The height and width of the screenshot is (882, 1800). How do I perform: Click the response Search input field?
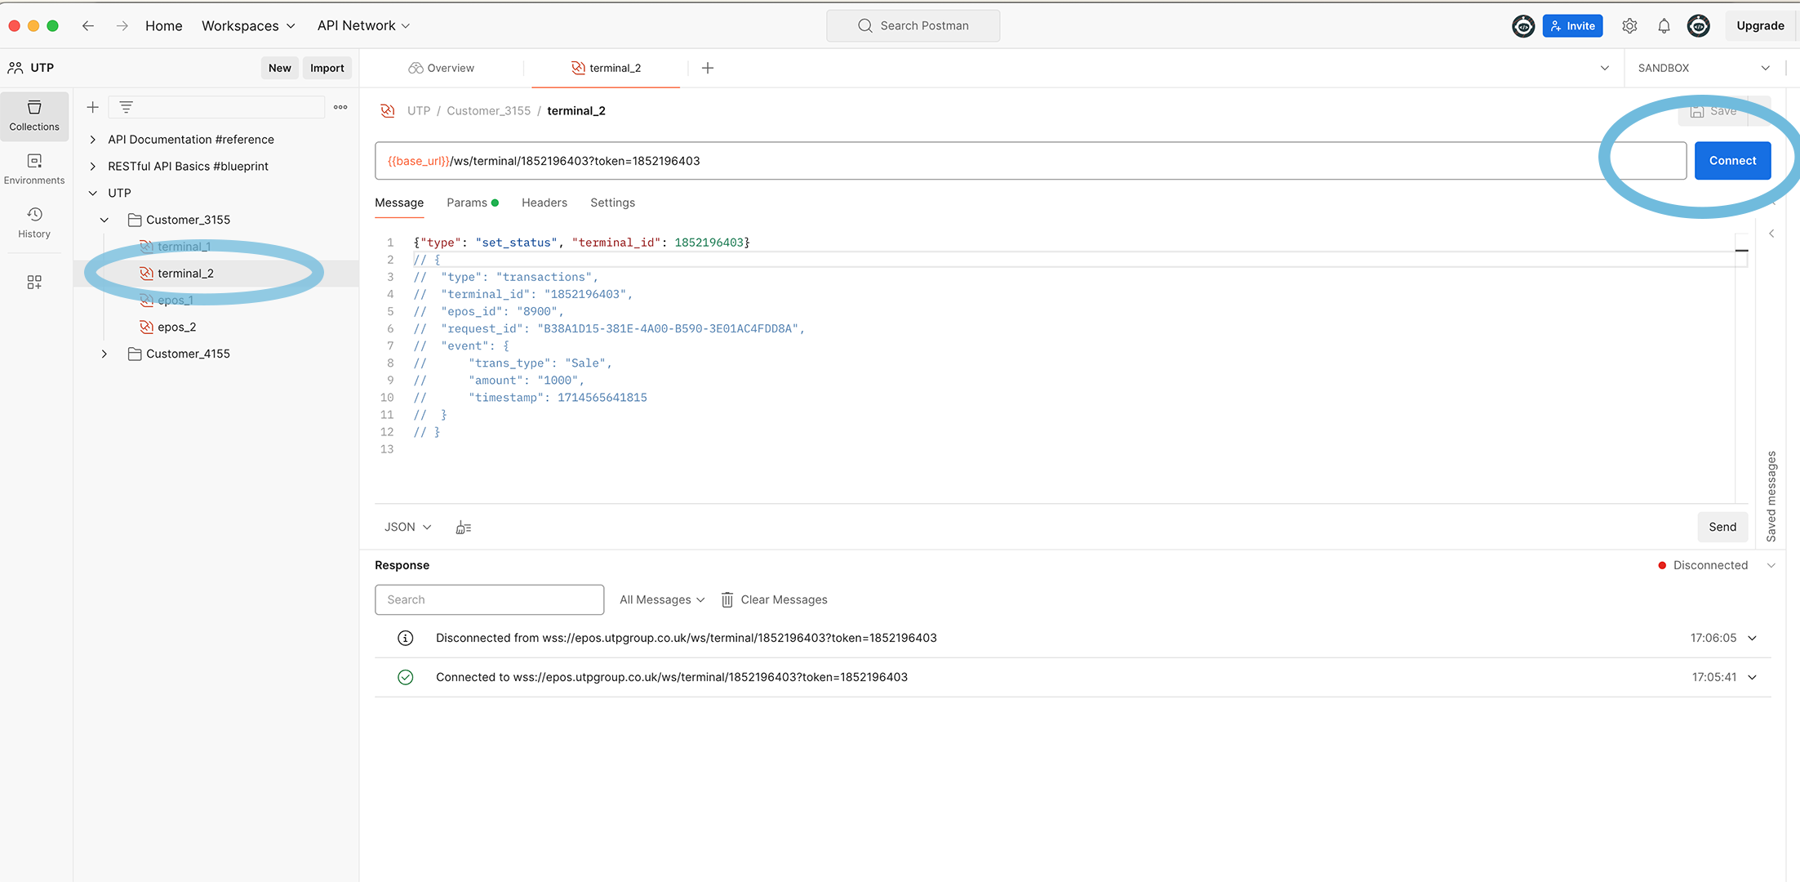coord(489,600)
